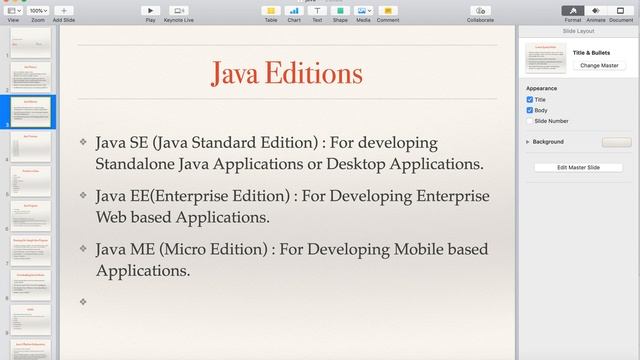Expand the Background section

(527, 142)
